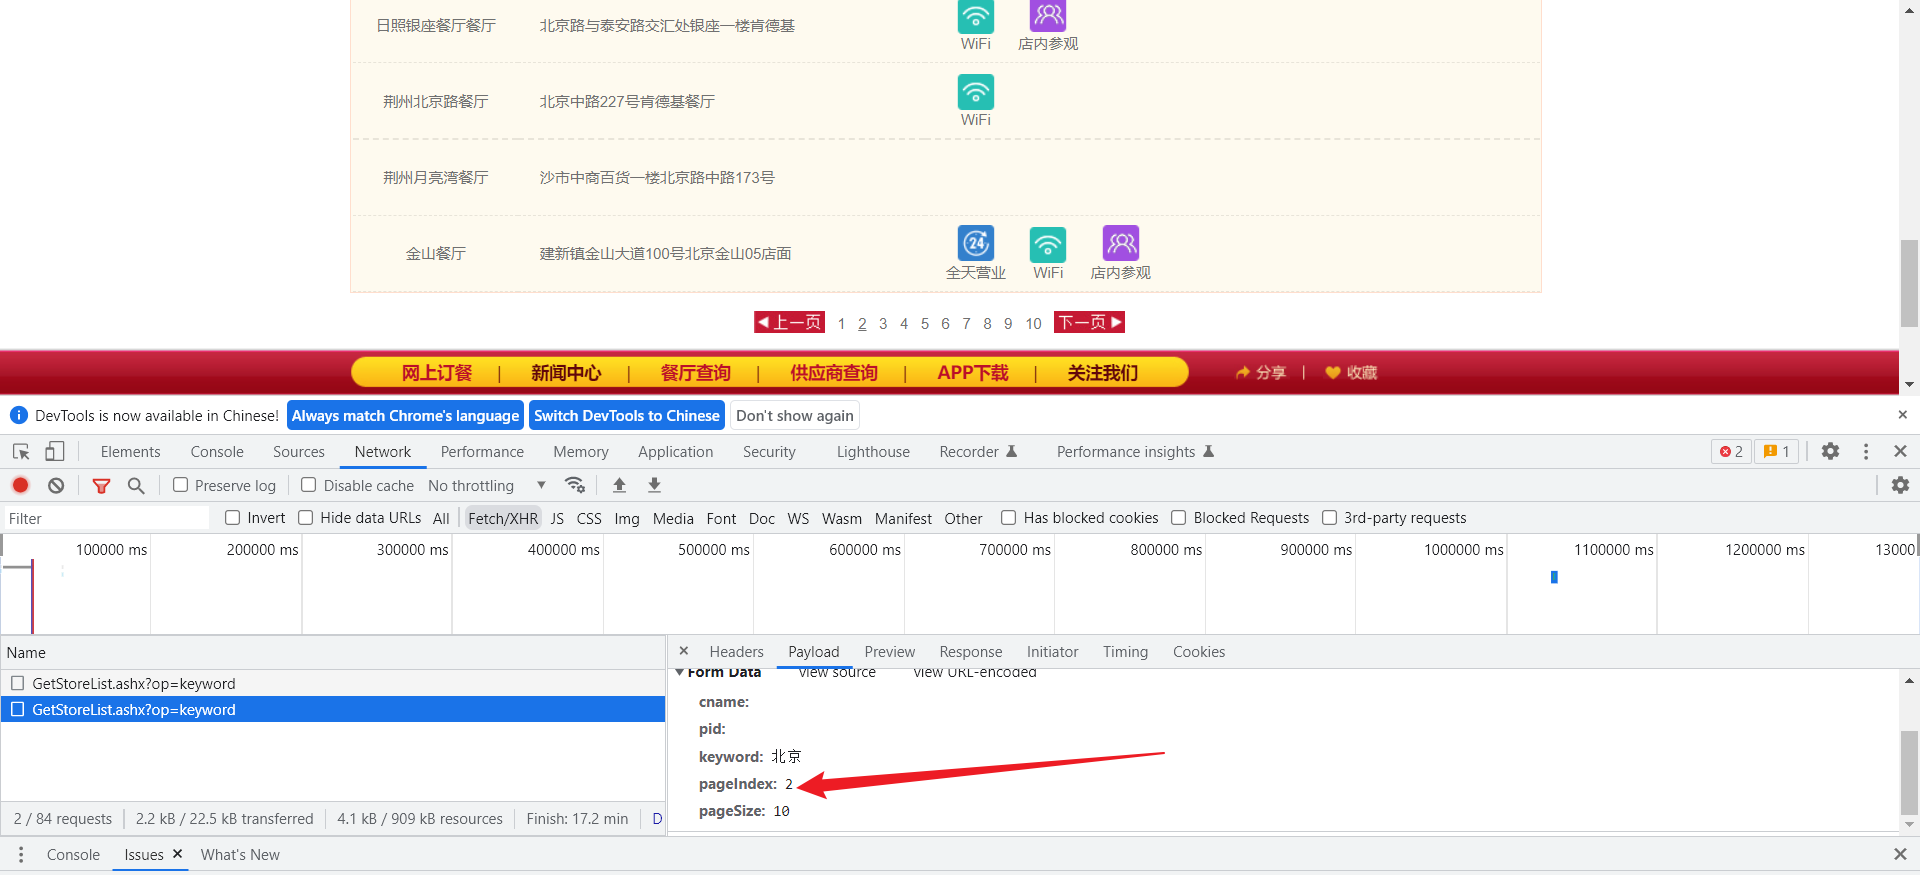This screenshot has height=875, width=1920.
Task: Select the Img resource type filter
Action: 627,518
